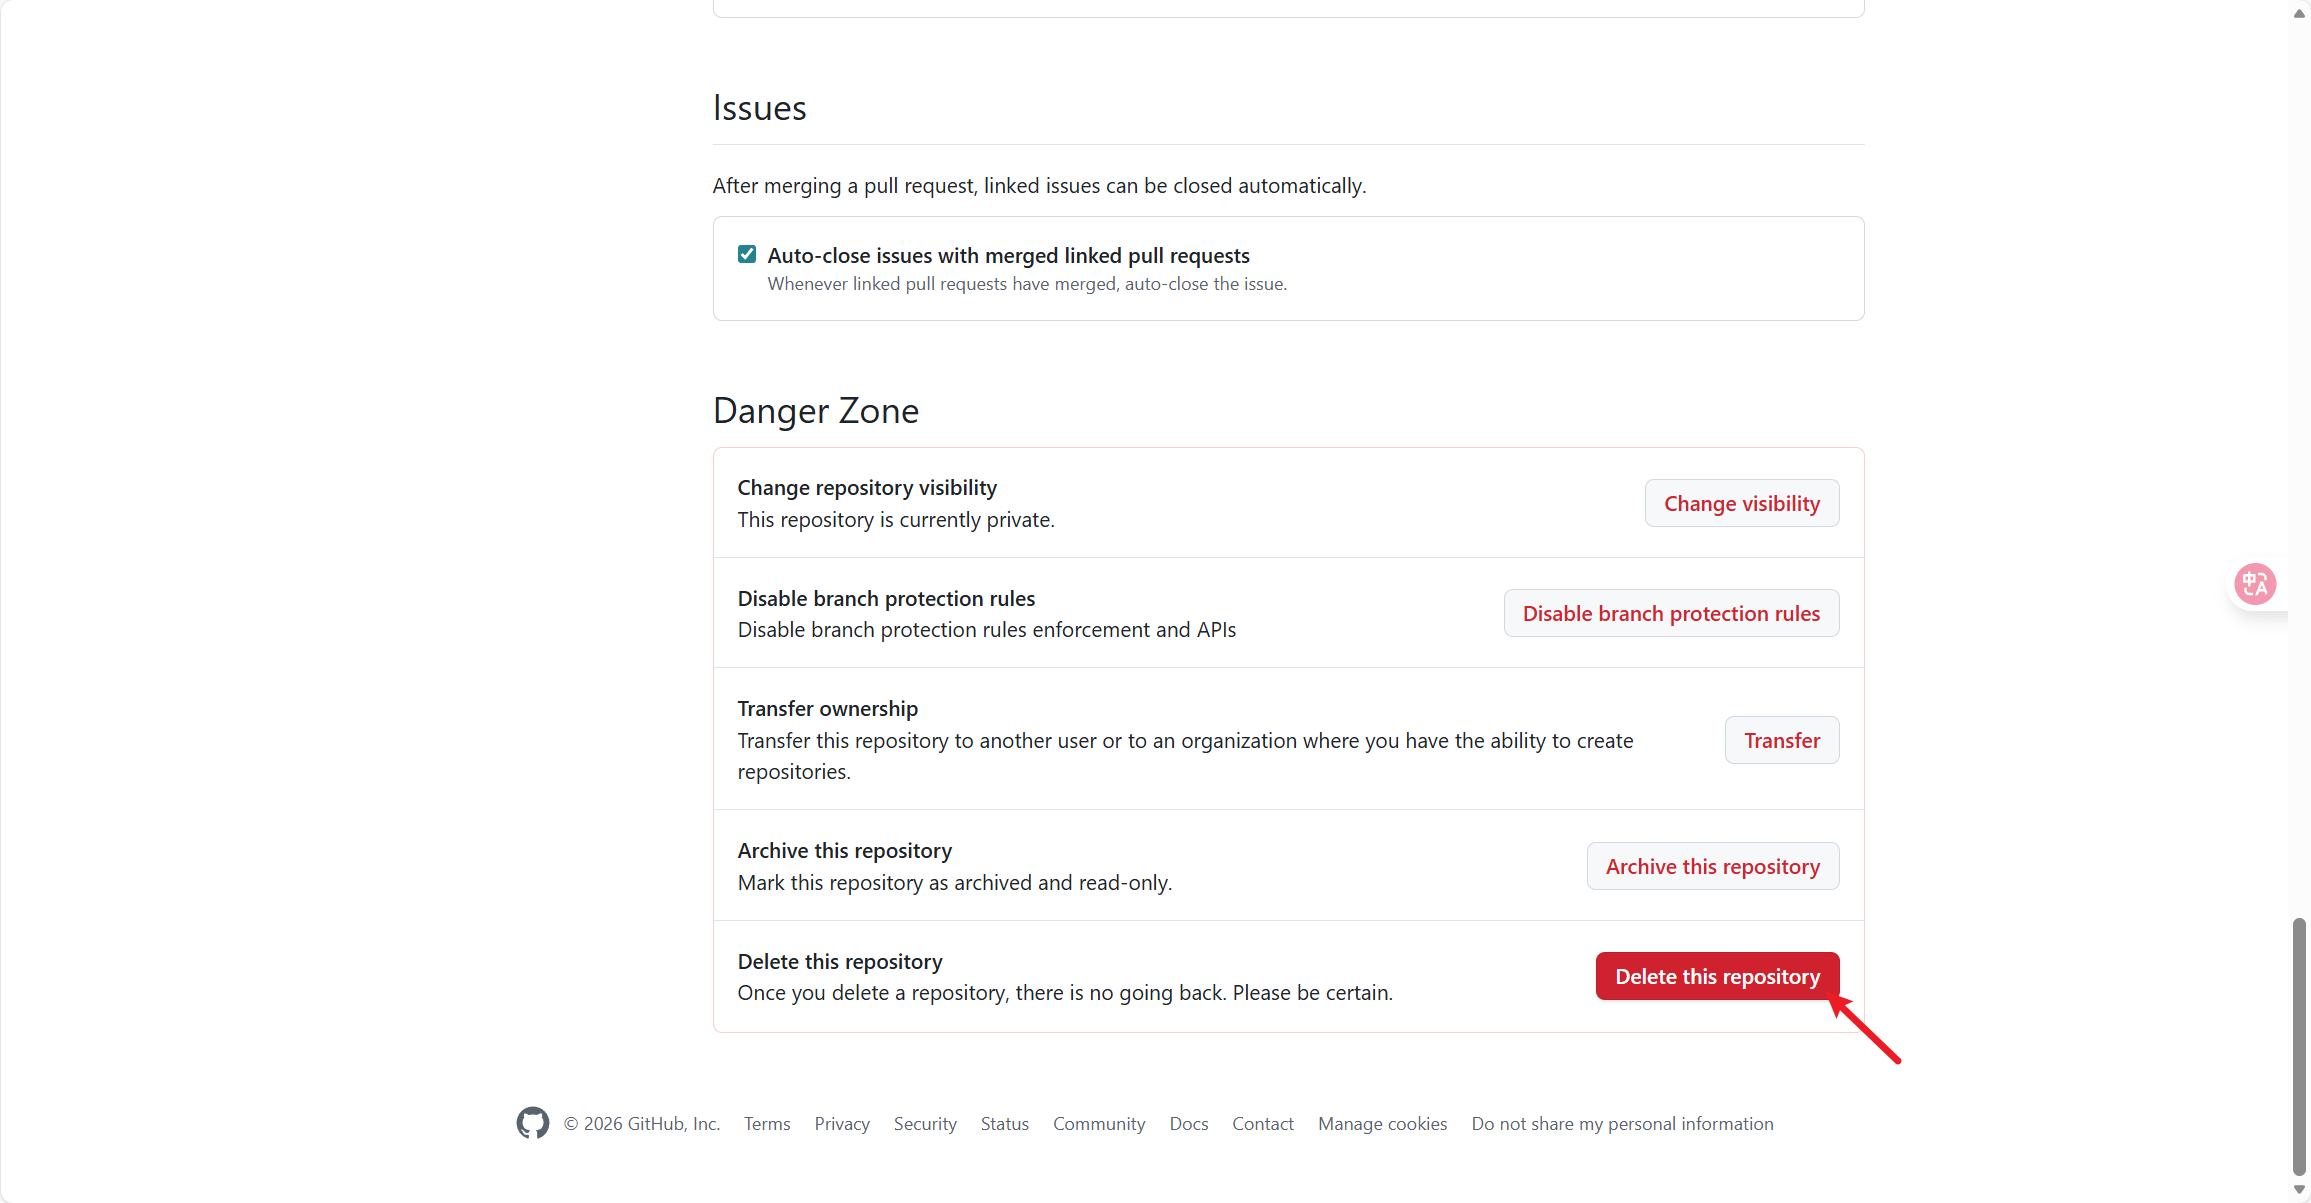
Task: Open the Privacy footer link
Action: tap(842, 1124)
